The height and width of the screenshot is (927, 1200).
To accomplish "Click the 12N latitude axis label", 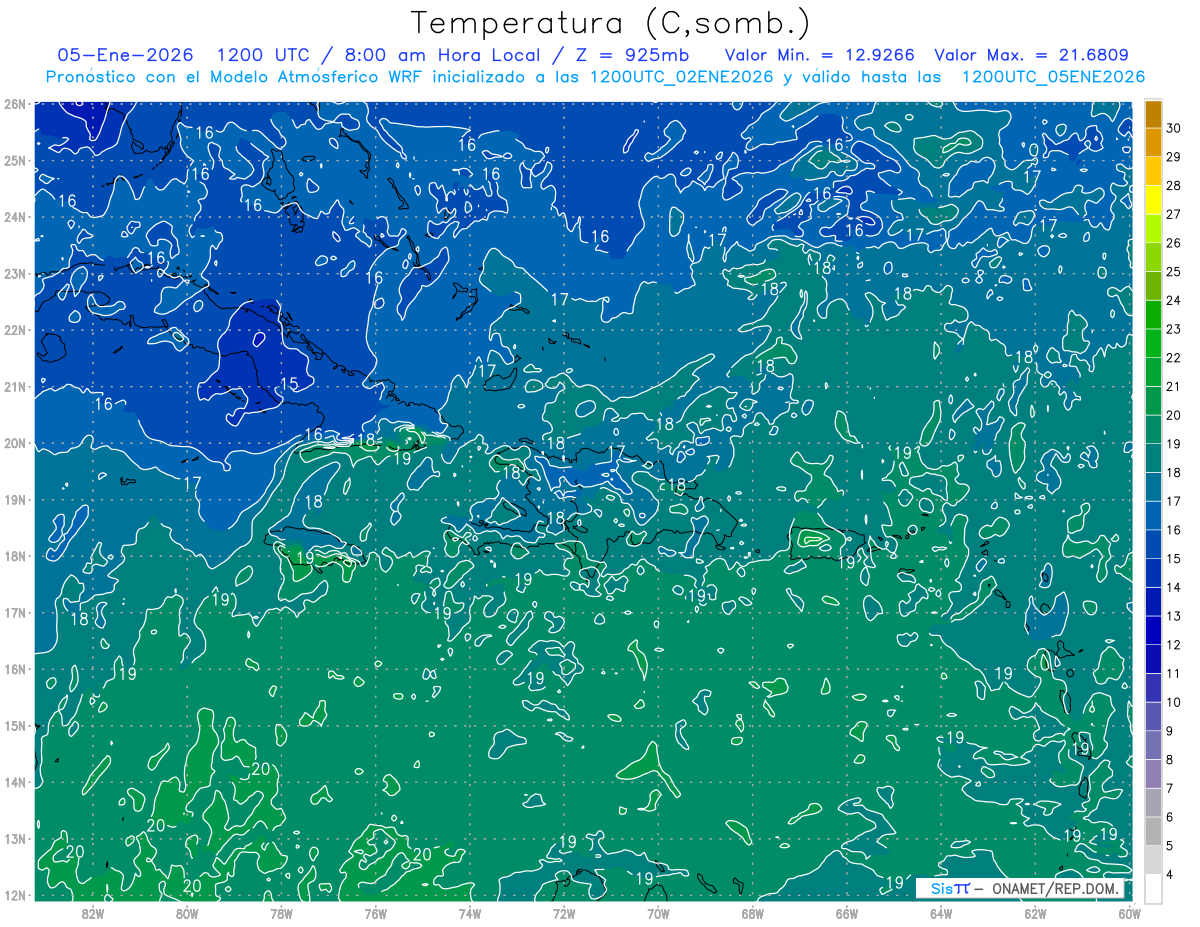I will (15, 895).
